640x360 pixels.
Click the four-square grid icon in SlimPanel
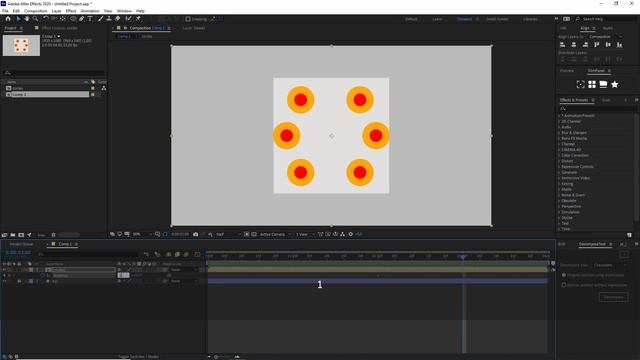pos(592,84)
